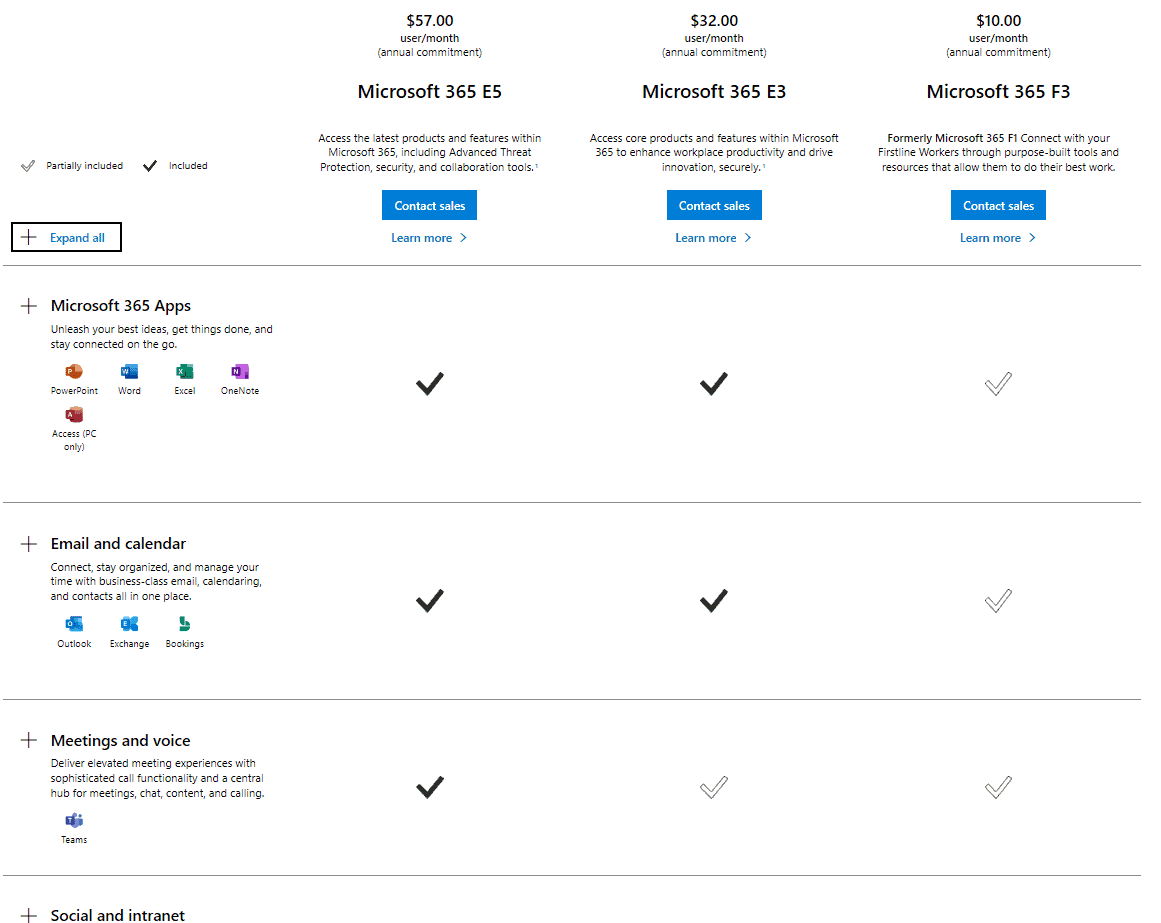Screen dimensions: 1161x923
Task: Expand the Meetings and voice section
Action: (x=29, y=740)
